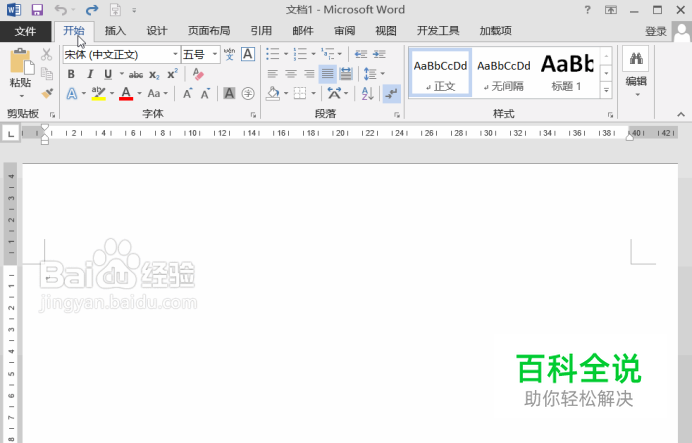692x443 pixels.
Task: Open the bullets list dropdown arrow
Action: (x=286, y=54)
